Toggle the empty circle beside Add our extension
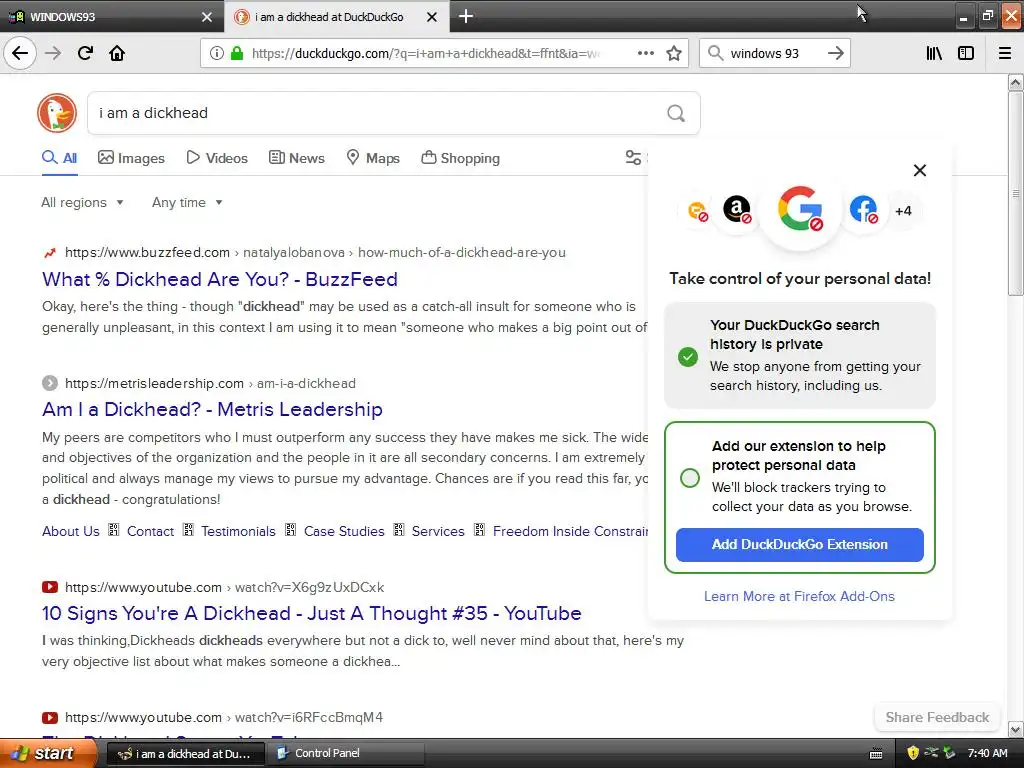 [x=690, y=478]
